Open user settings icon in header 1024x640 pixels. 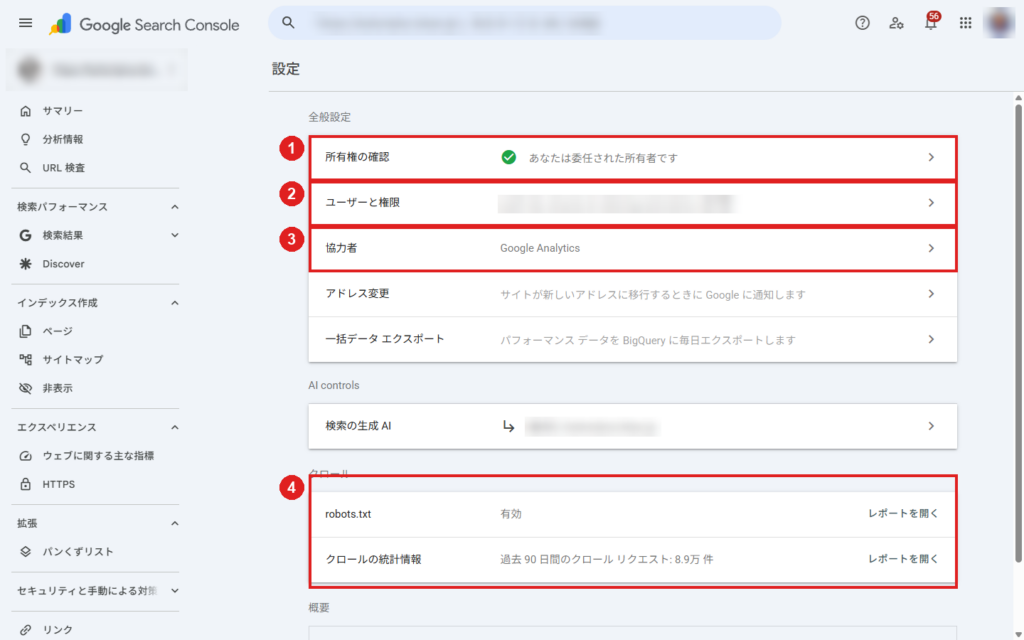point(896,24)
